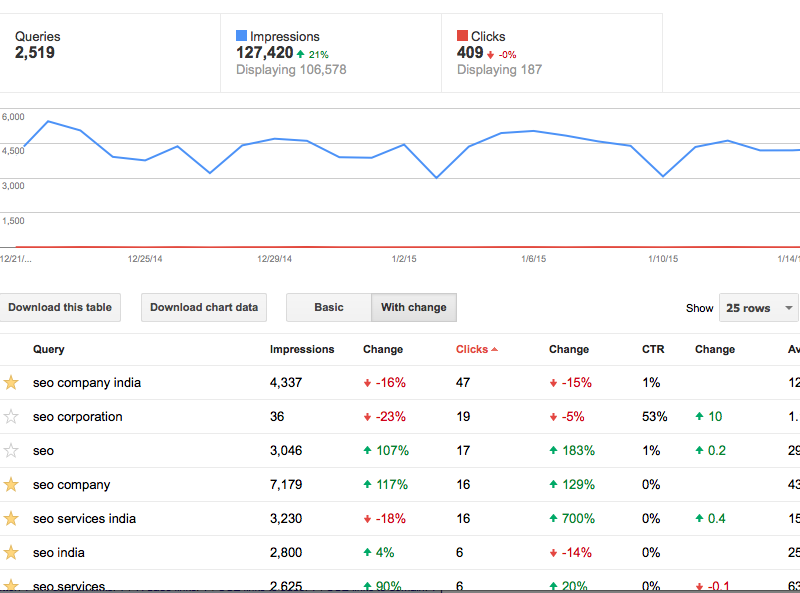Open 'seo services india' query link
Screen dimensions: 800x593
[x=84, y=519]
